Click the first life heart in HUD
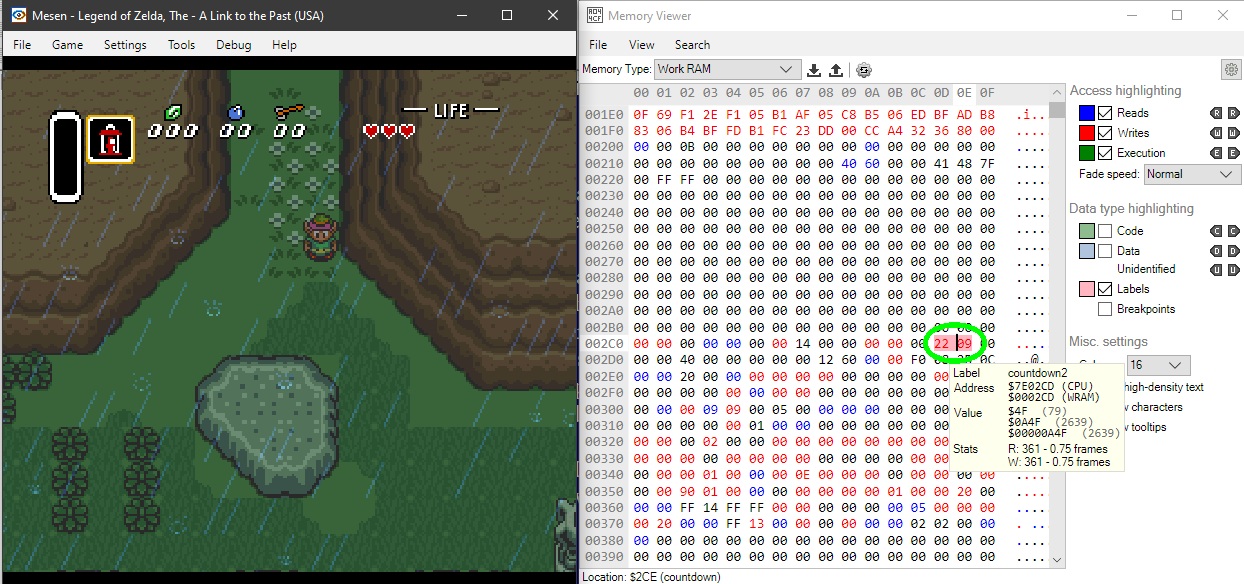This screenshot has height=584, width=1244. click(x=371, y=131)
